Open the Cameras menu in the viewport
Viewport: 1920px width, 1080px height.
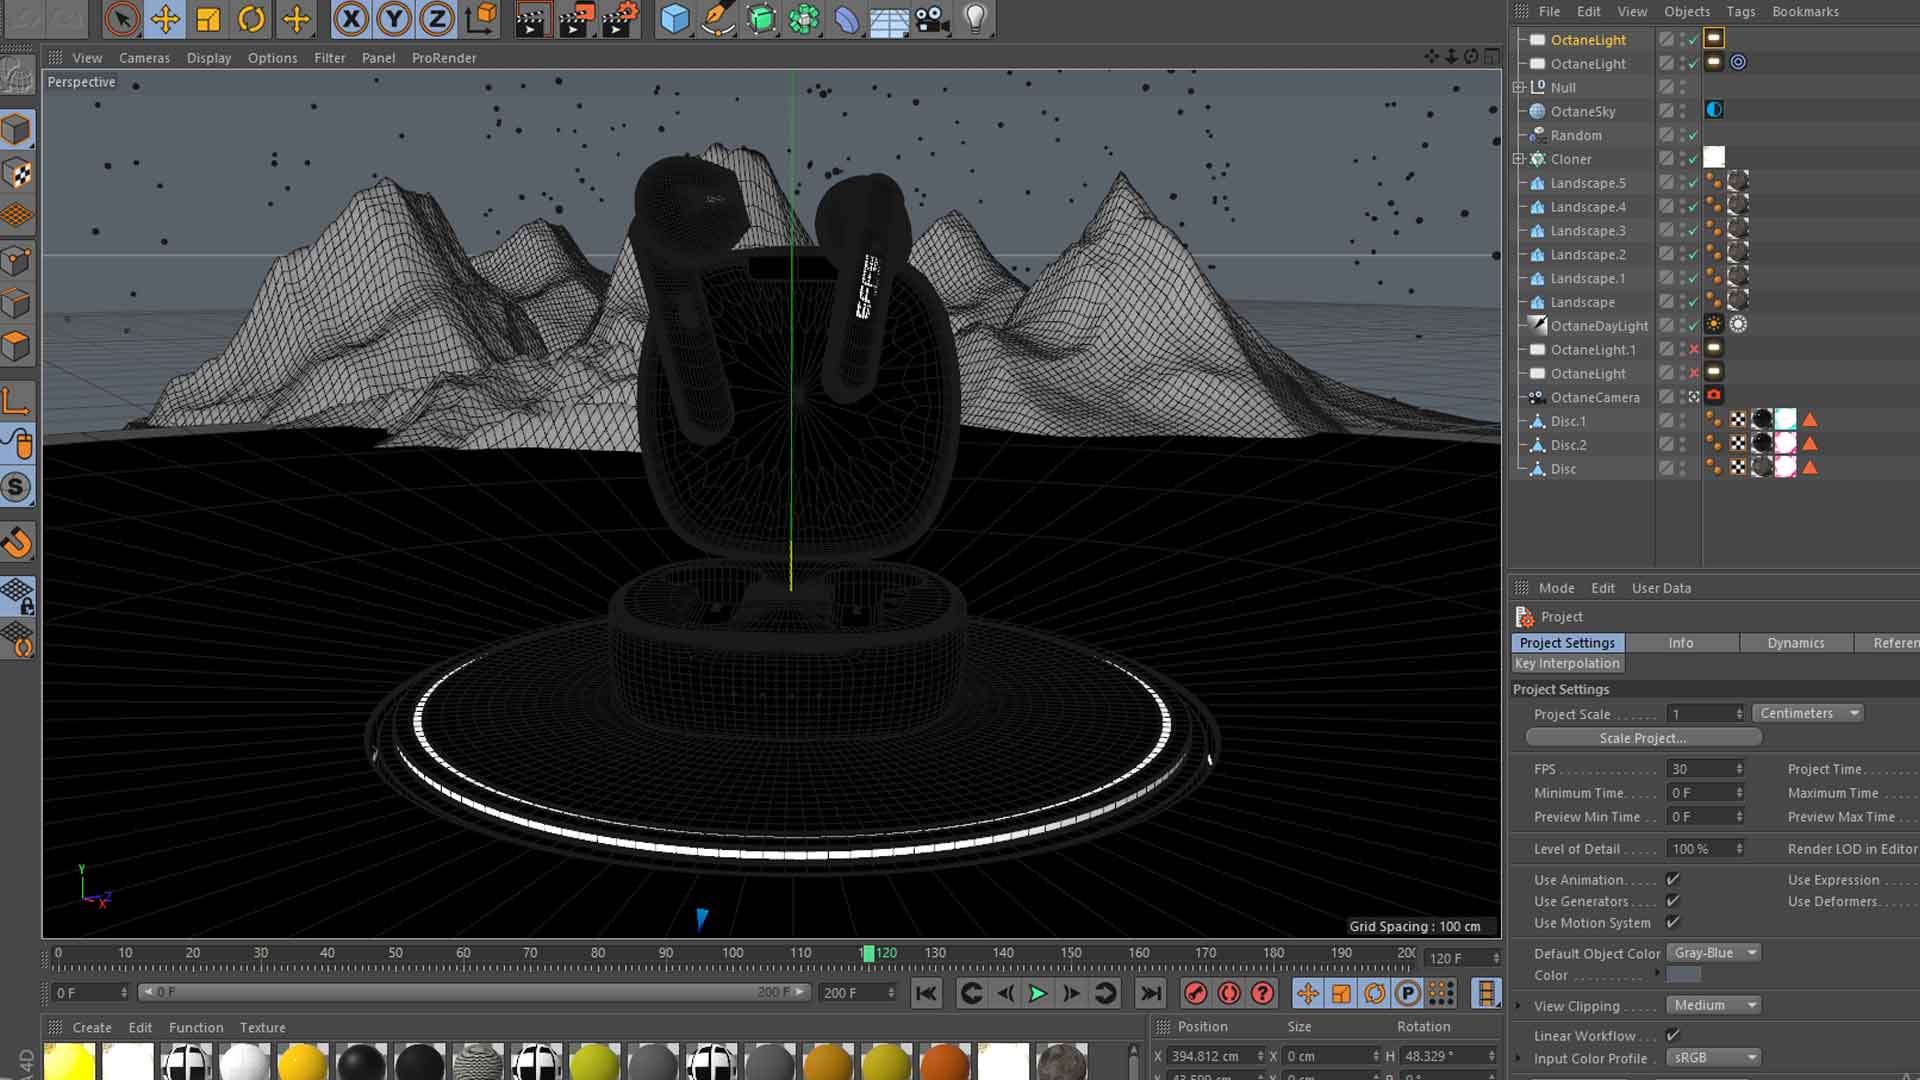(143, 58)
